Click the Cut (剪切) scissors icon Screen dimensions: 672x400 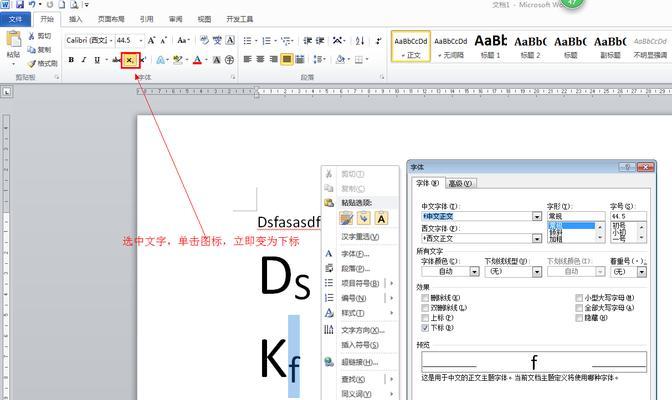coord(31,36)
